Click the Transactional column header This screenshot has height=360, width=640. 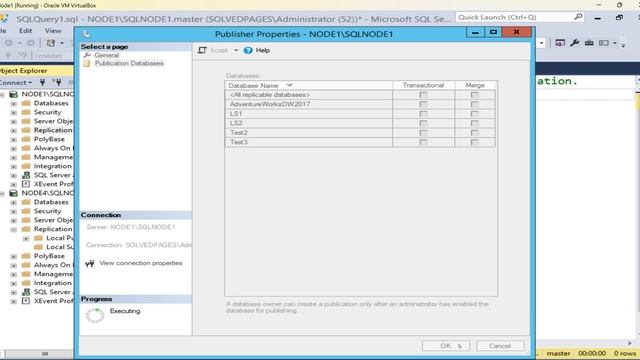(423, 85)
